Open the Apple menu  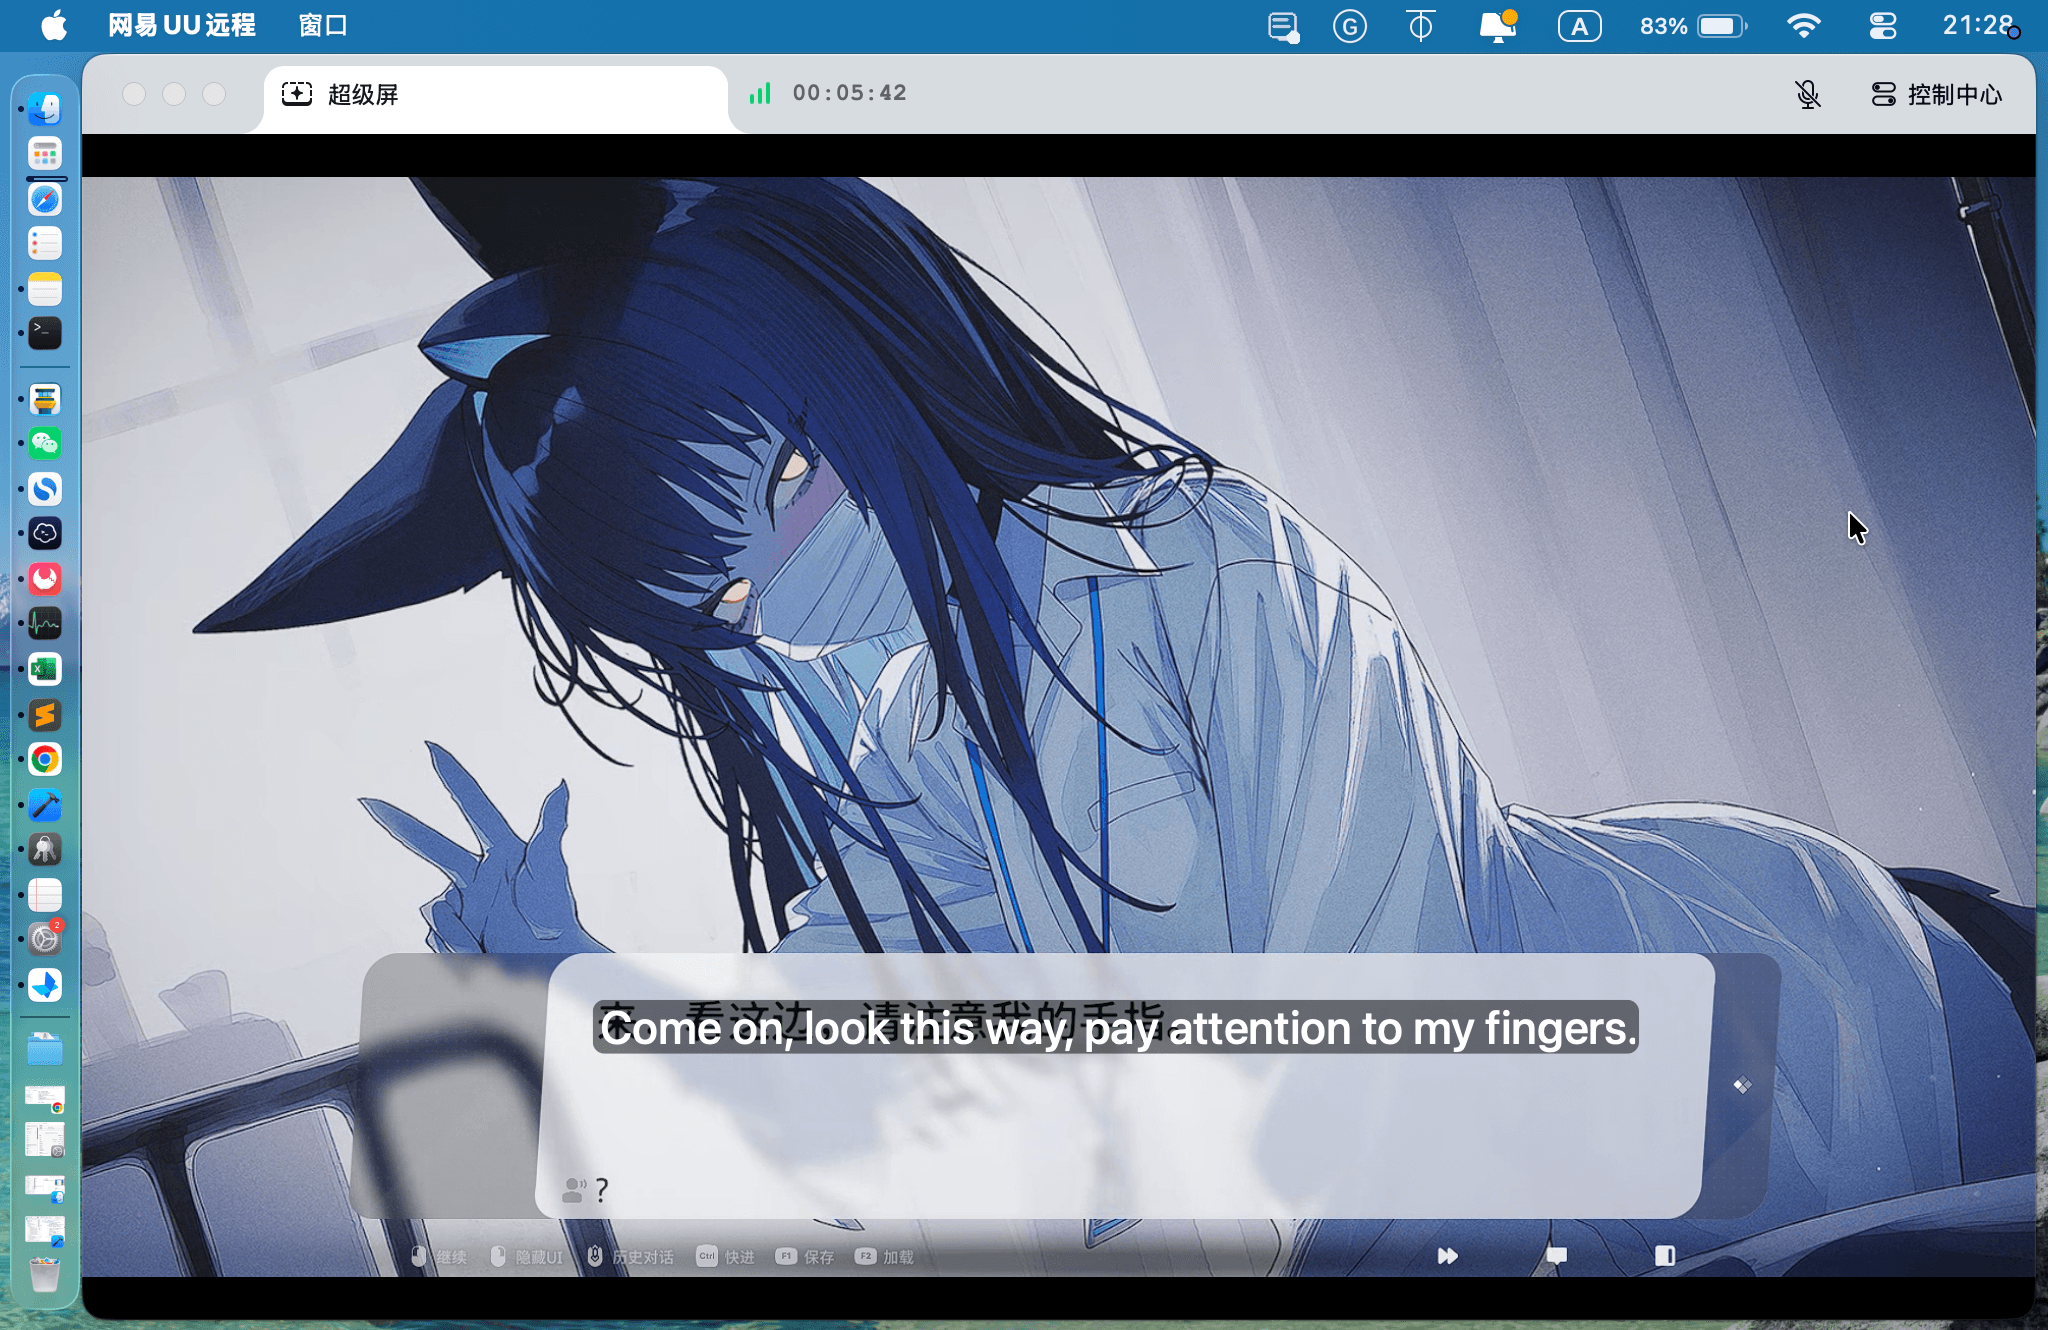[54, 26]
